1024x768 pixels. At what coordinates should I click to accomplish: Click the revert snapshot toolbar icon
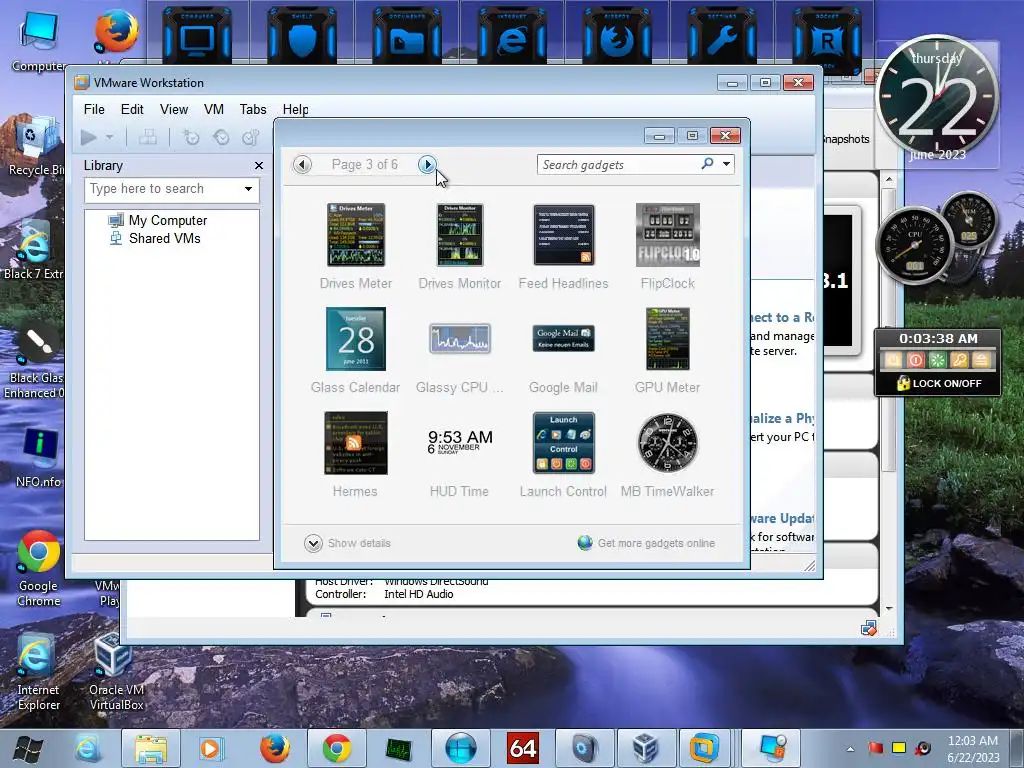tap(221, 137)
